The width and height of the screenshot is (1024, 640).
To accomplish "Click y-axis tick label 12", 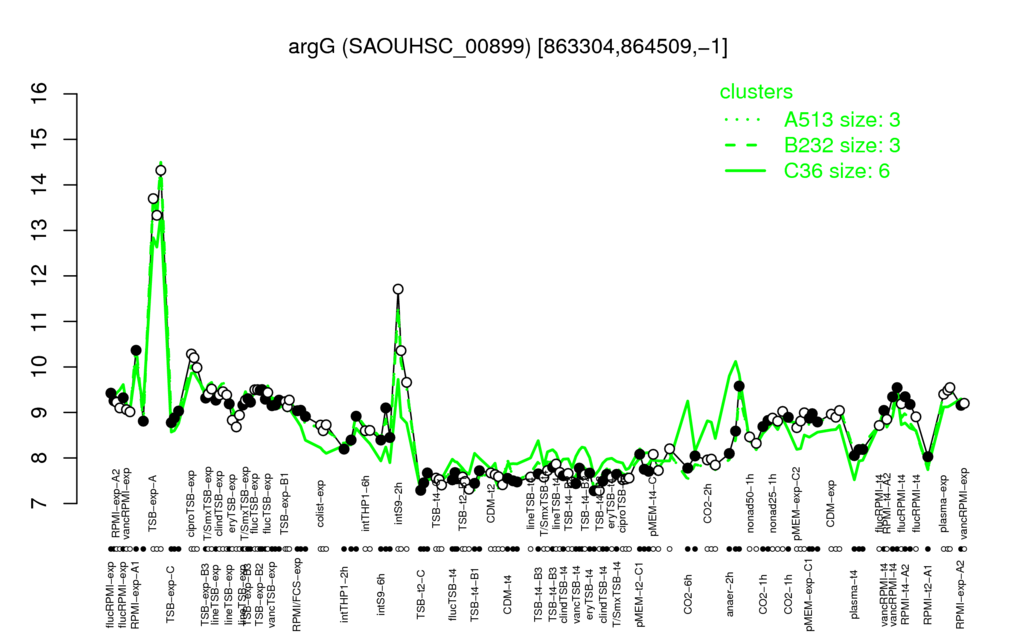I will click(40, 276).
